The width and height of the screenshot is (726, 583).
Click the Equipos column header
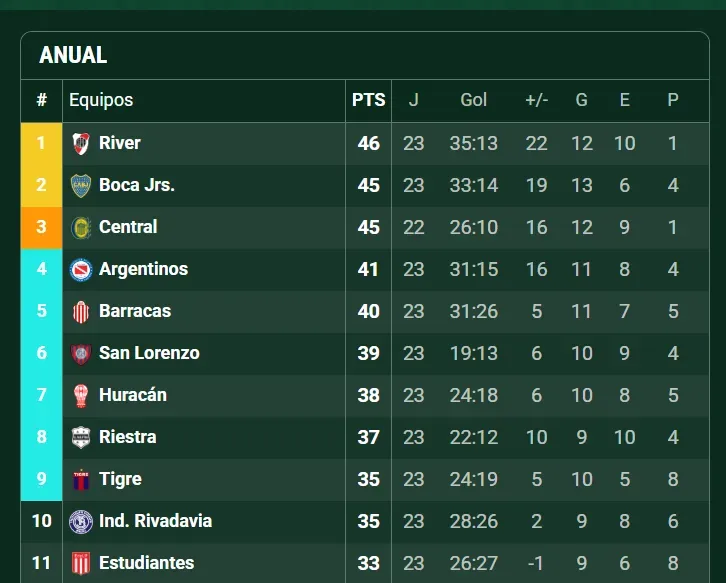(x=101, y=100)
